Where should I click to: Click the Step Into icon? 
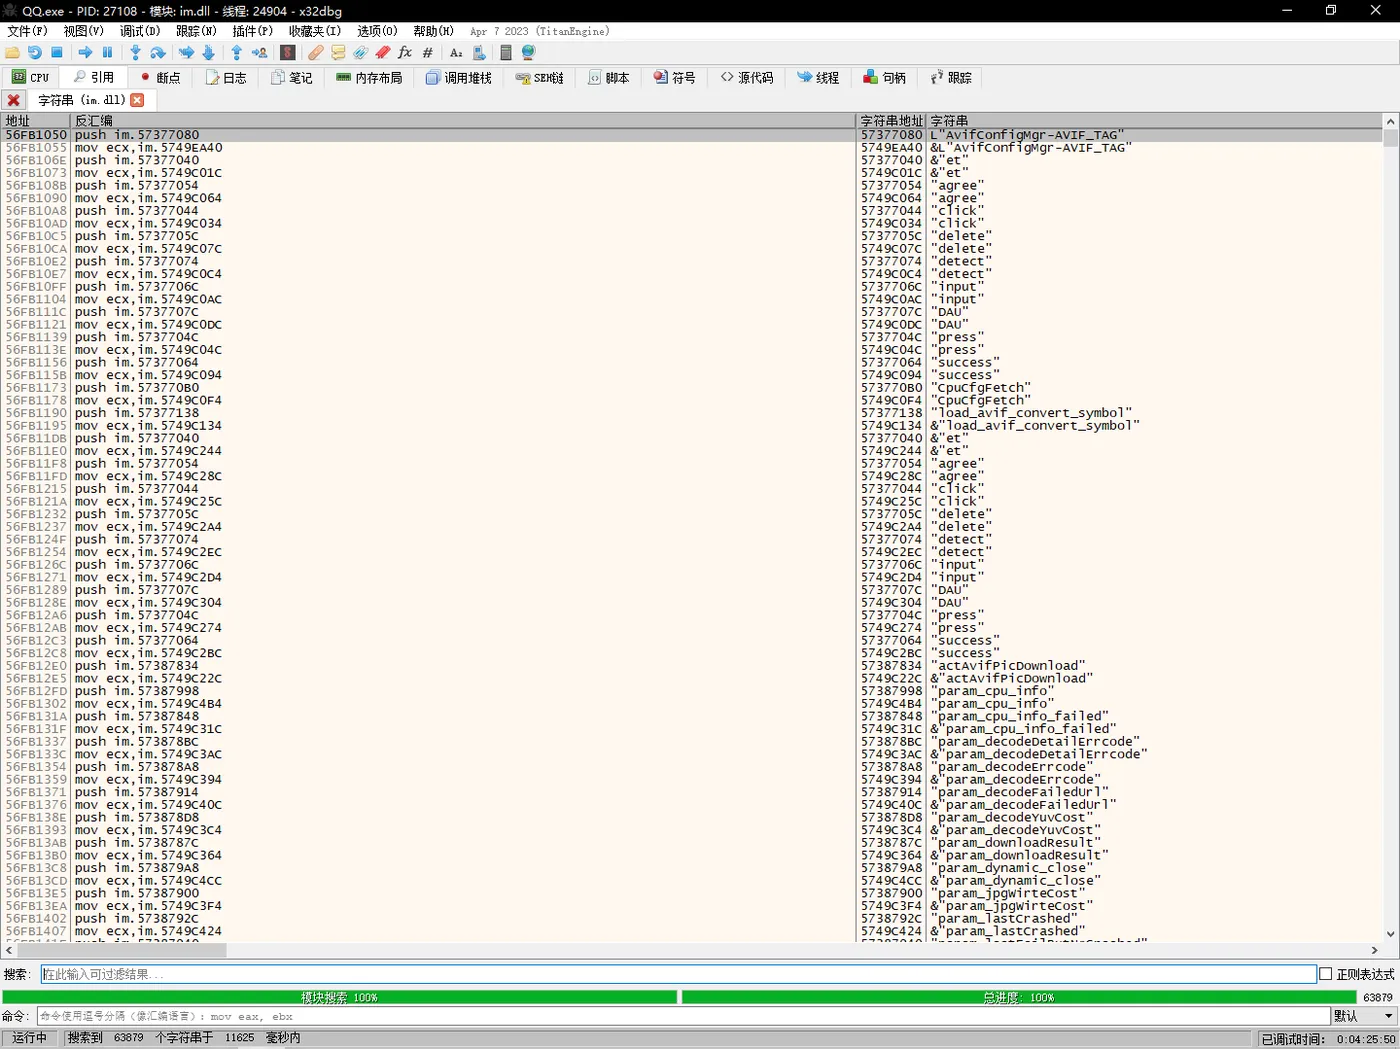pos(135,53)
